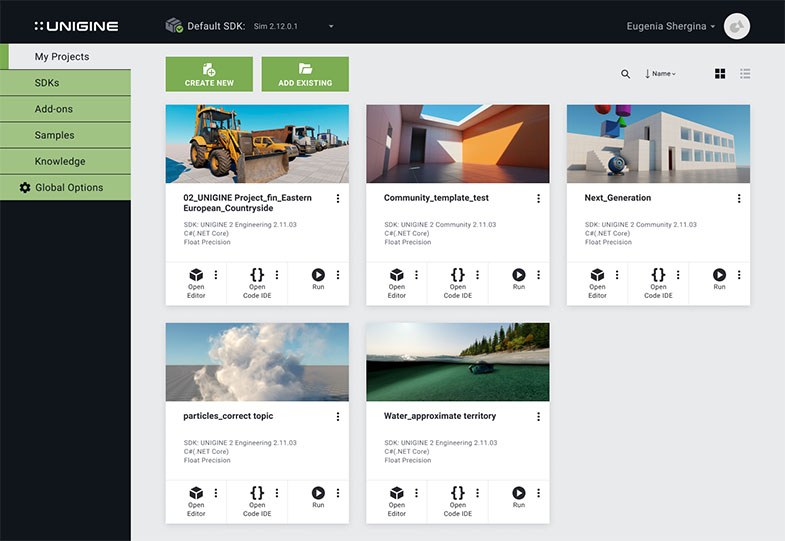Image resolution: width=785 pixels, height=541 pixels.
Task: Select the SDKs sidebar tab
Action: [65, 83]
